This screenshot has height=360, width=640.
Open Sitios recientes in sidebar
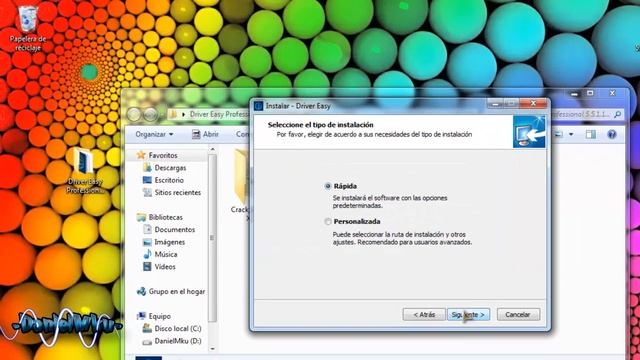click(x=178, y=192)
